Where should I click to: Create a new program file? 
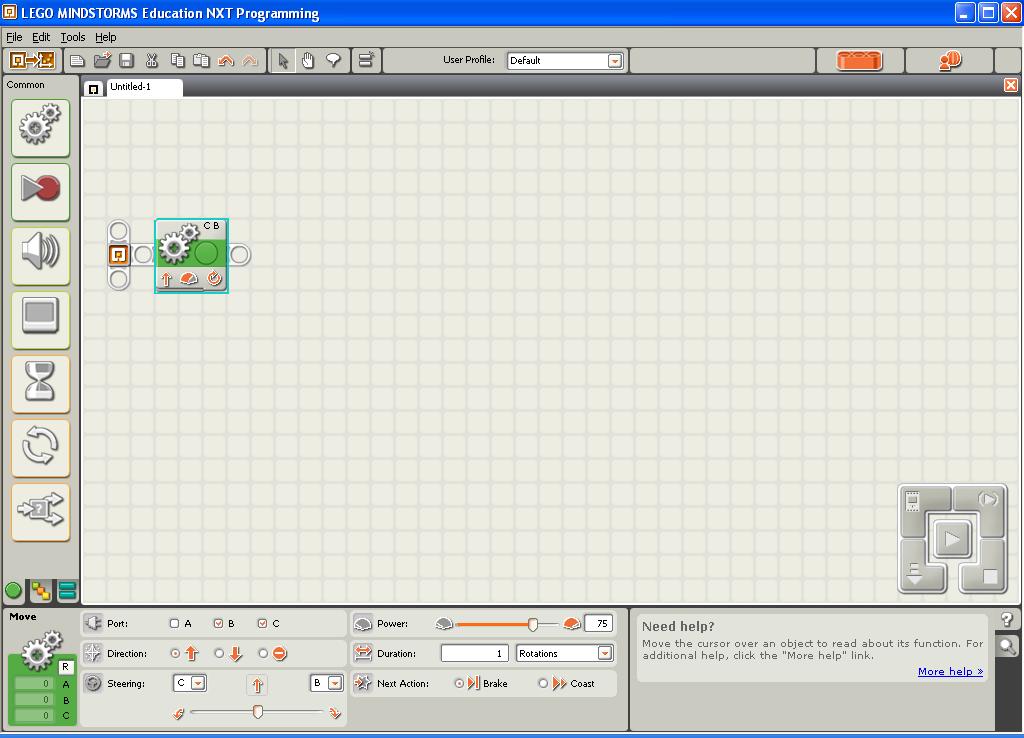coord(77,61)
